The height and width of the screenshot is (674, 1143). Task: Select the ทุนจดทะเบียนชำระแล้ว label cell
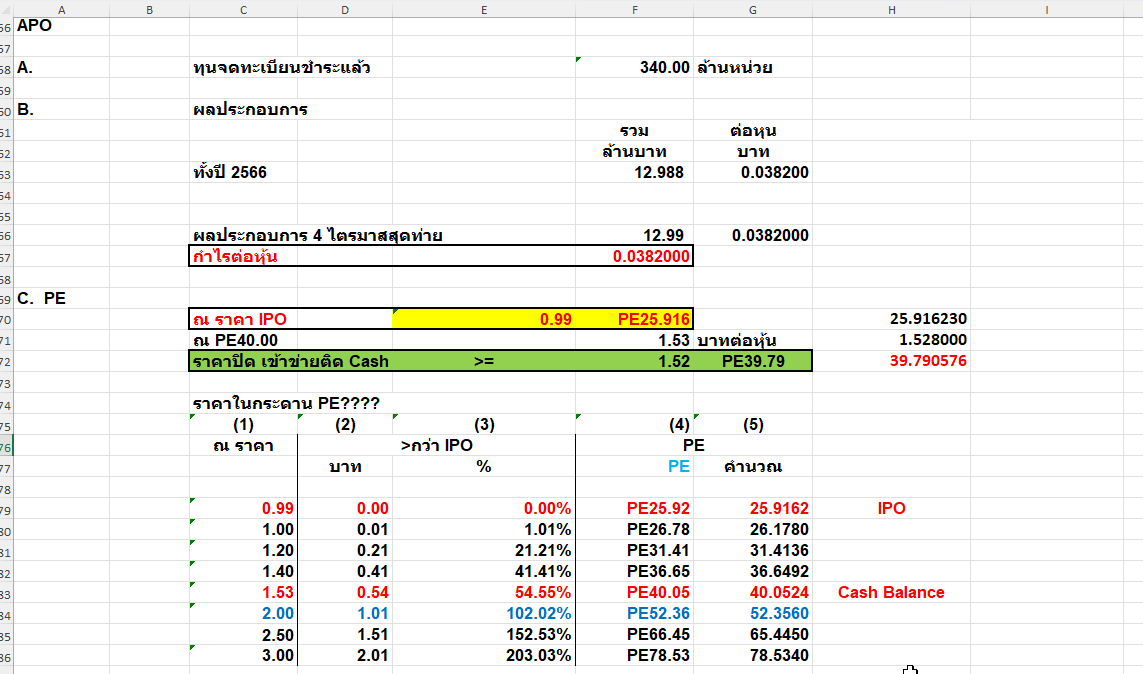tap(282, 68)
